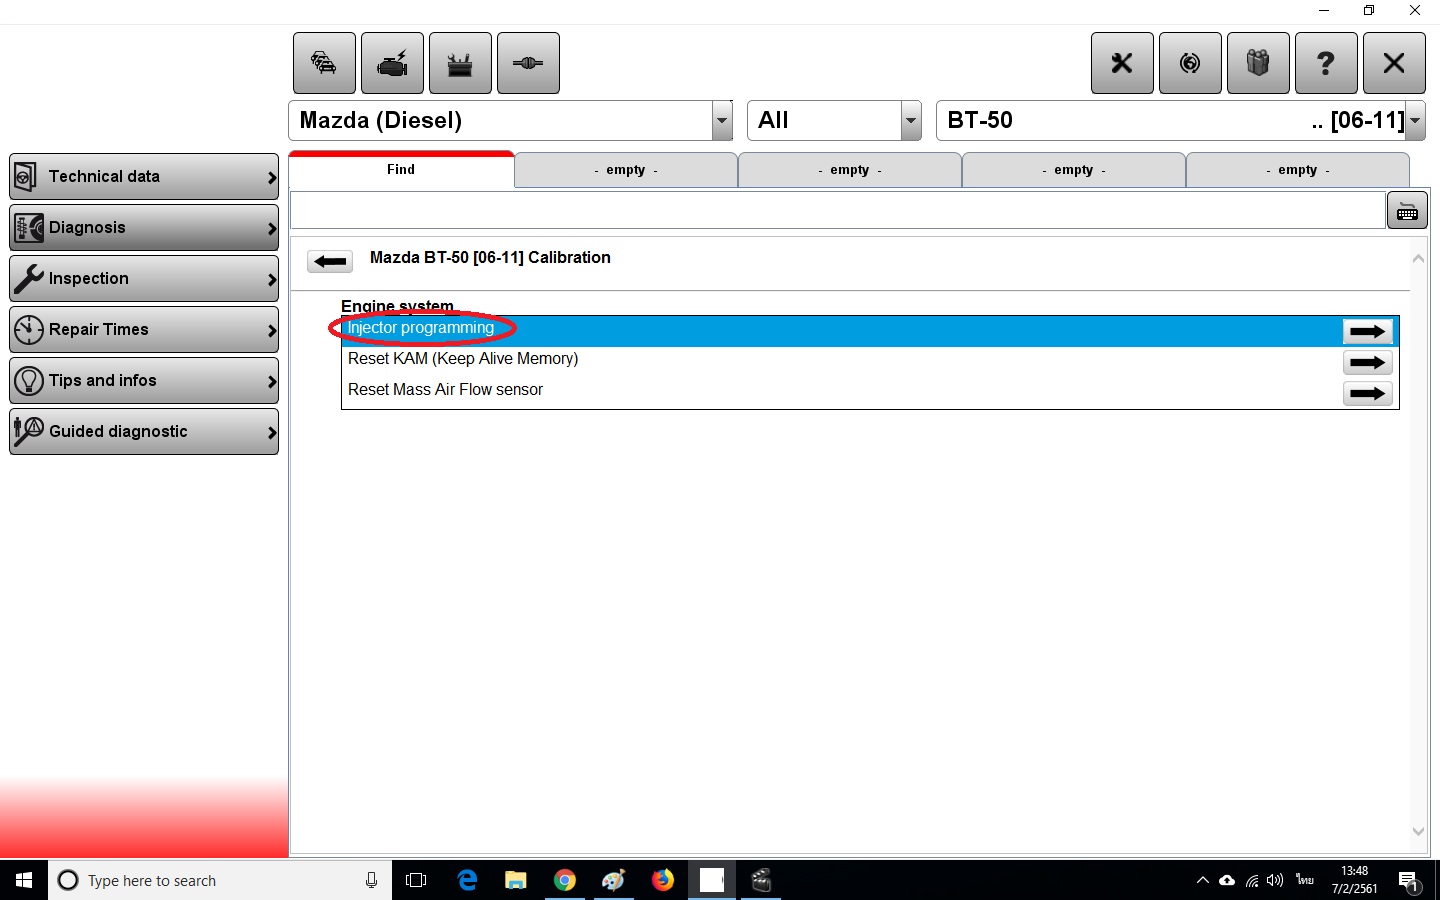Select the first empty tab
1440x900 pixels.
point(626,170)
